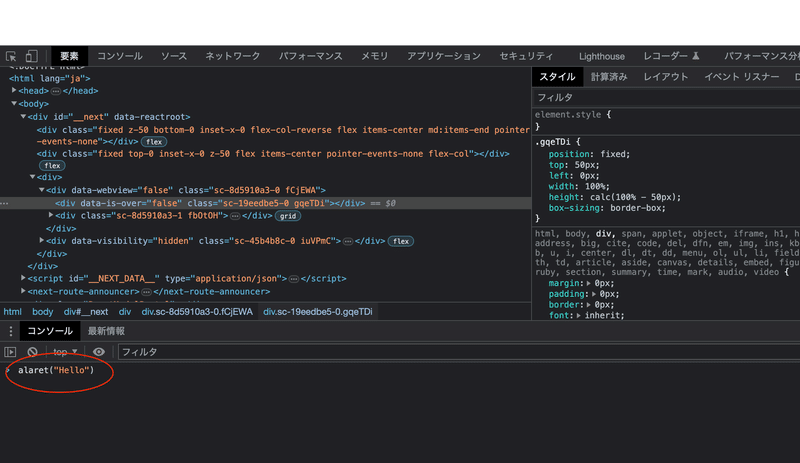Focus the console フィルタ input
This screenshot has width=800, height=463.
pos(459,352)
